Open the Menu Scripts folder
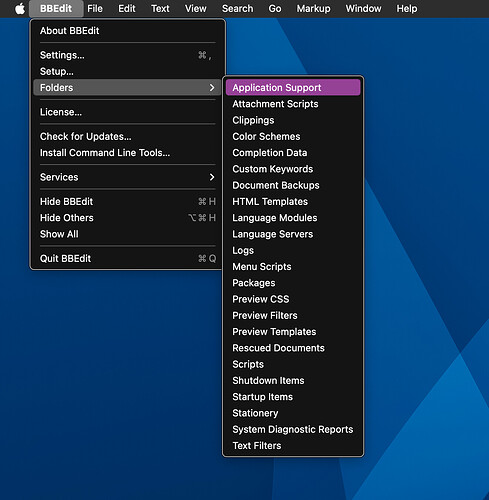 tap(293, 267)
